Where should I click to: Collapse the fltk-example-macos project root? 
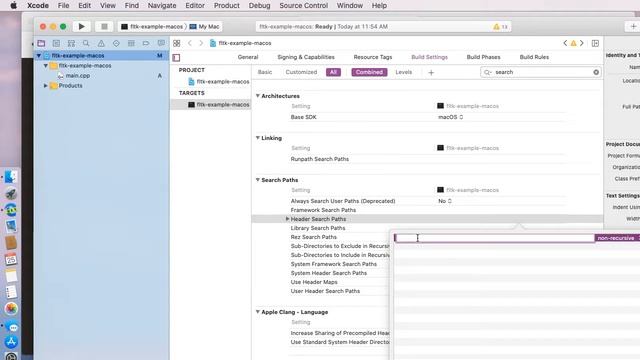[39, 56]
